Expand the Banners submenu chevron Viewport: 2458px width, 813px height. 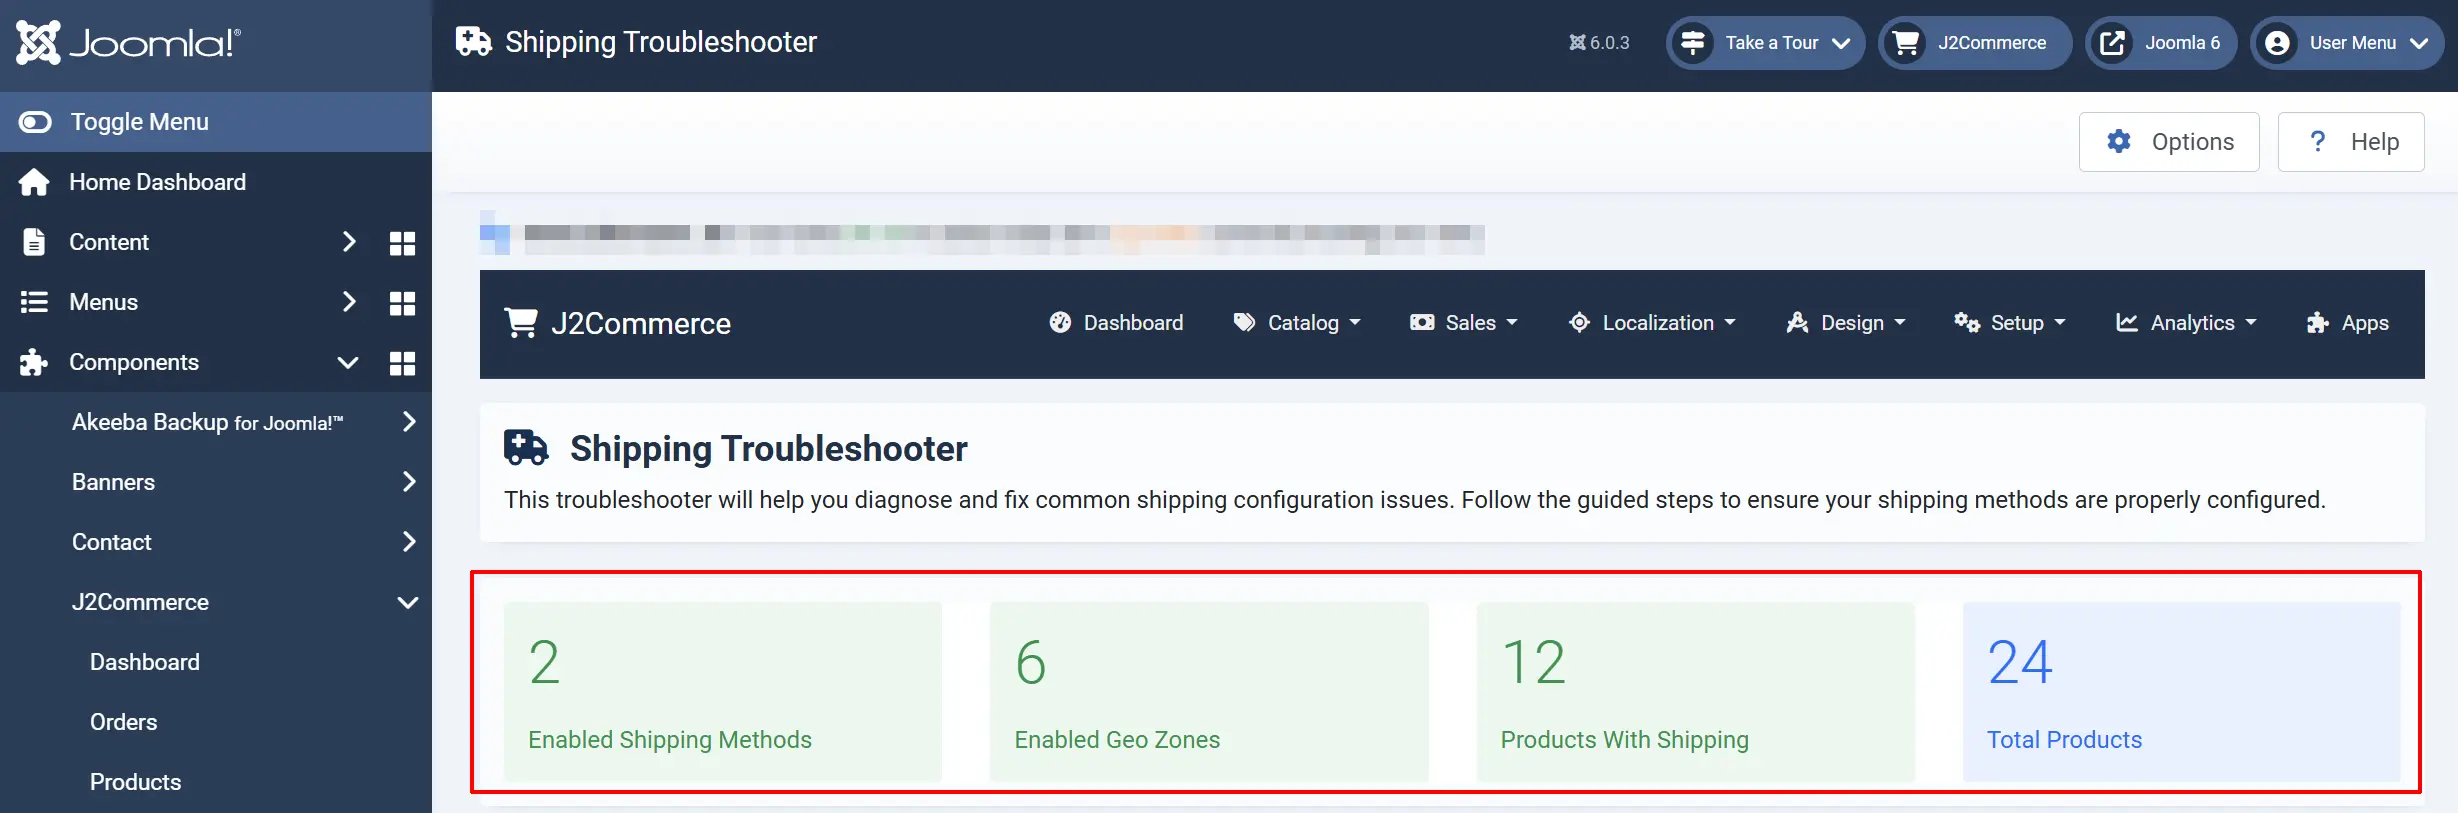pyautogui.click(x=408, y=482)
